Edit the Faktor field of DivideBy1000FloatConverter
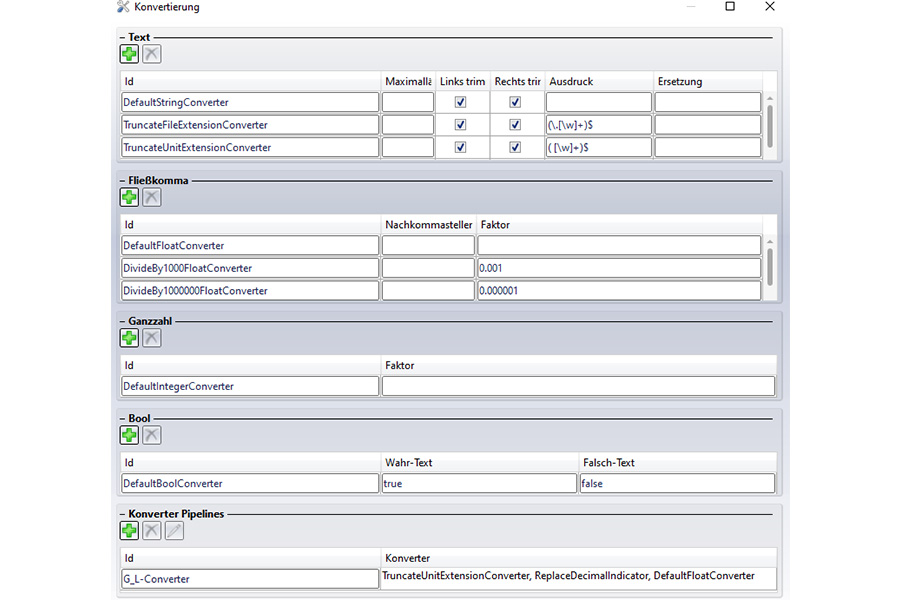 pos(618,268)
